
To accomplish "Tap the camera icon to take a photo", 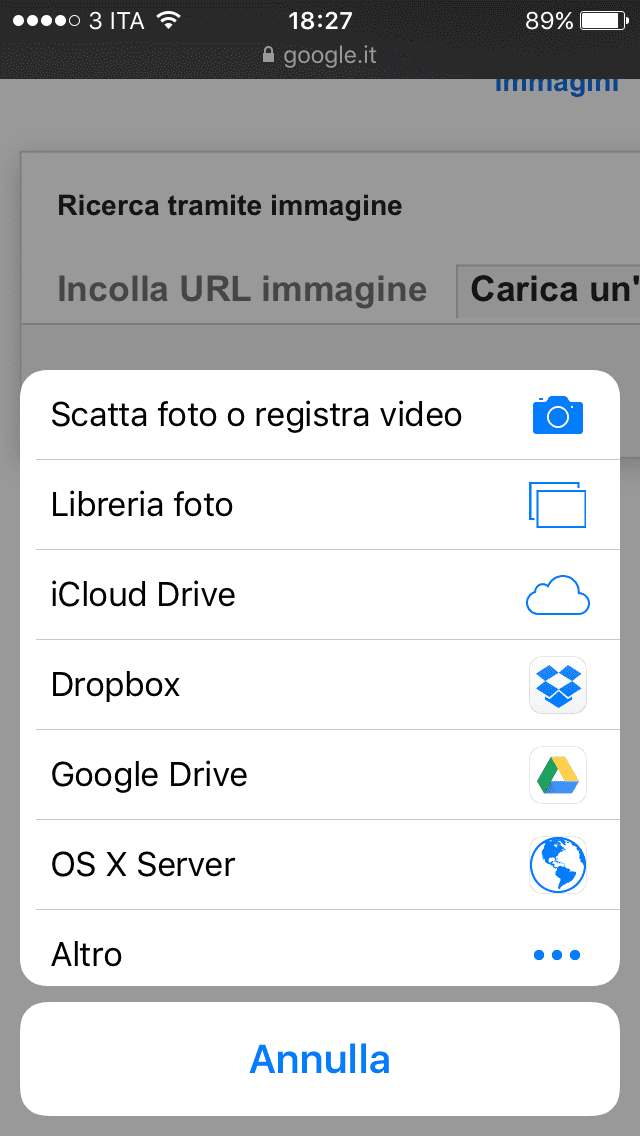I will click(x=557, y=415).
